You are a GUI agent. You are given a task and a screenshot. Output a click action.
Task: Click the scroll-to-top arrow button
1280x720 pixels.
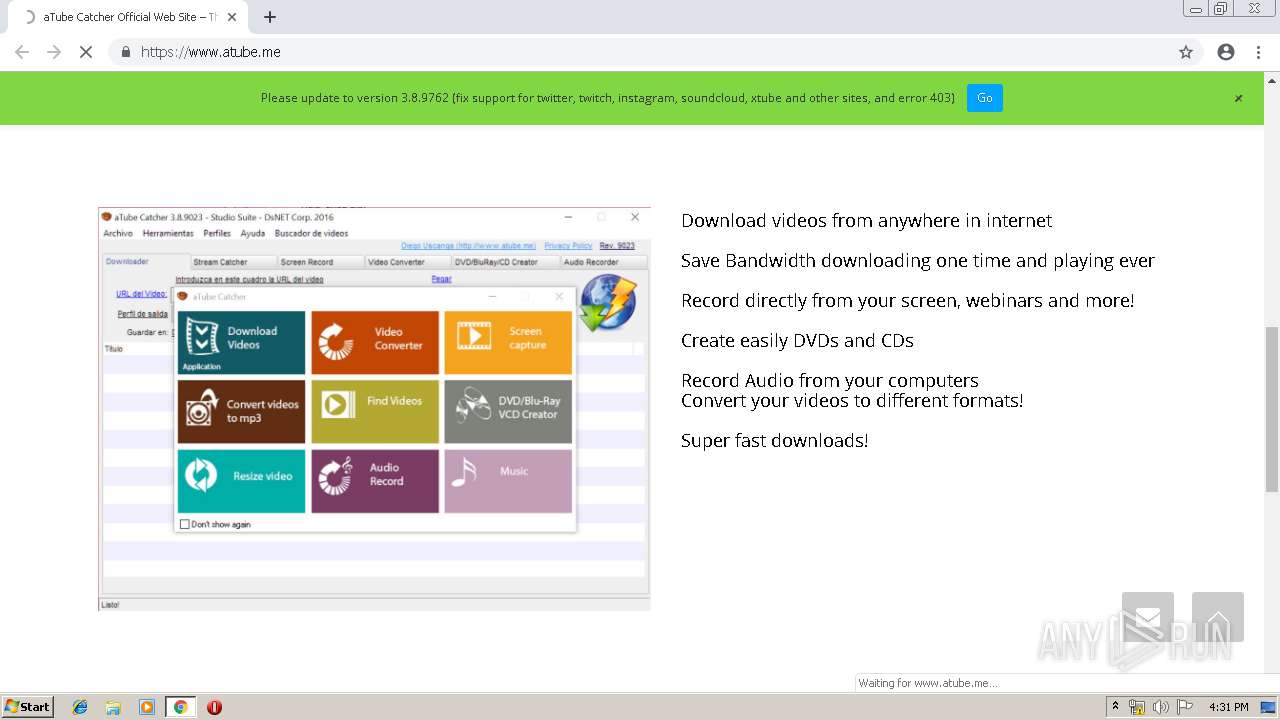pyautogui.click(x=1218, y=617)
